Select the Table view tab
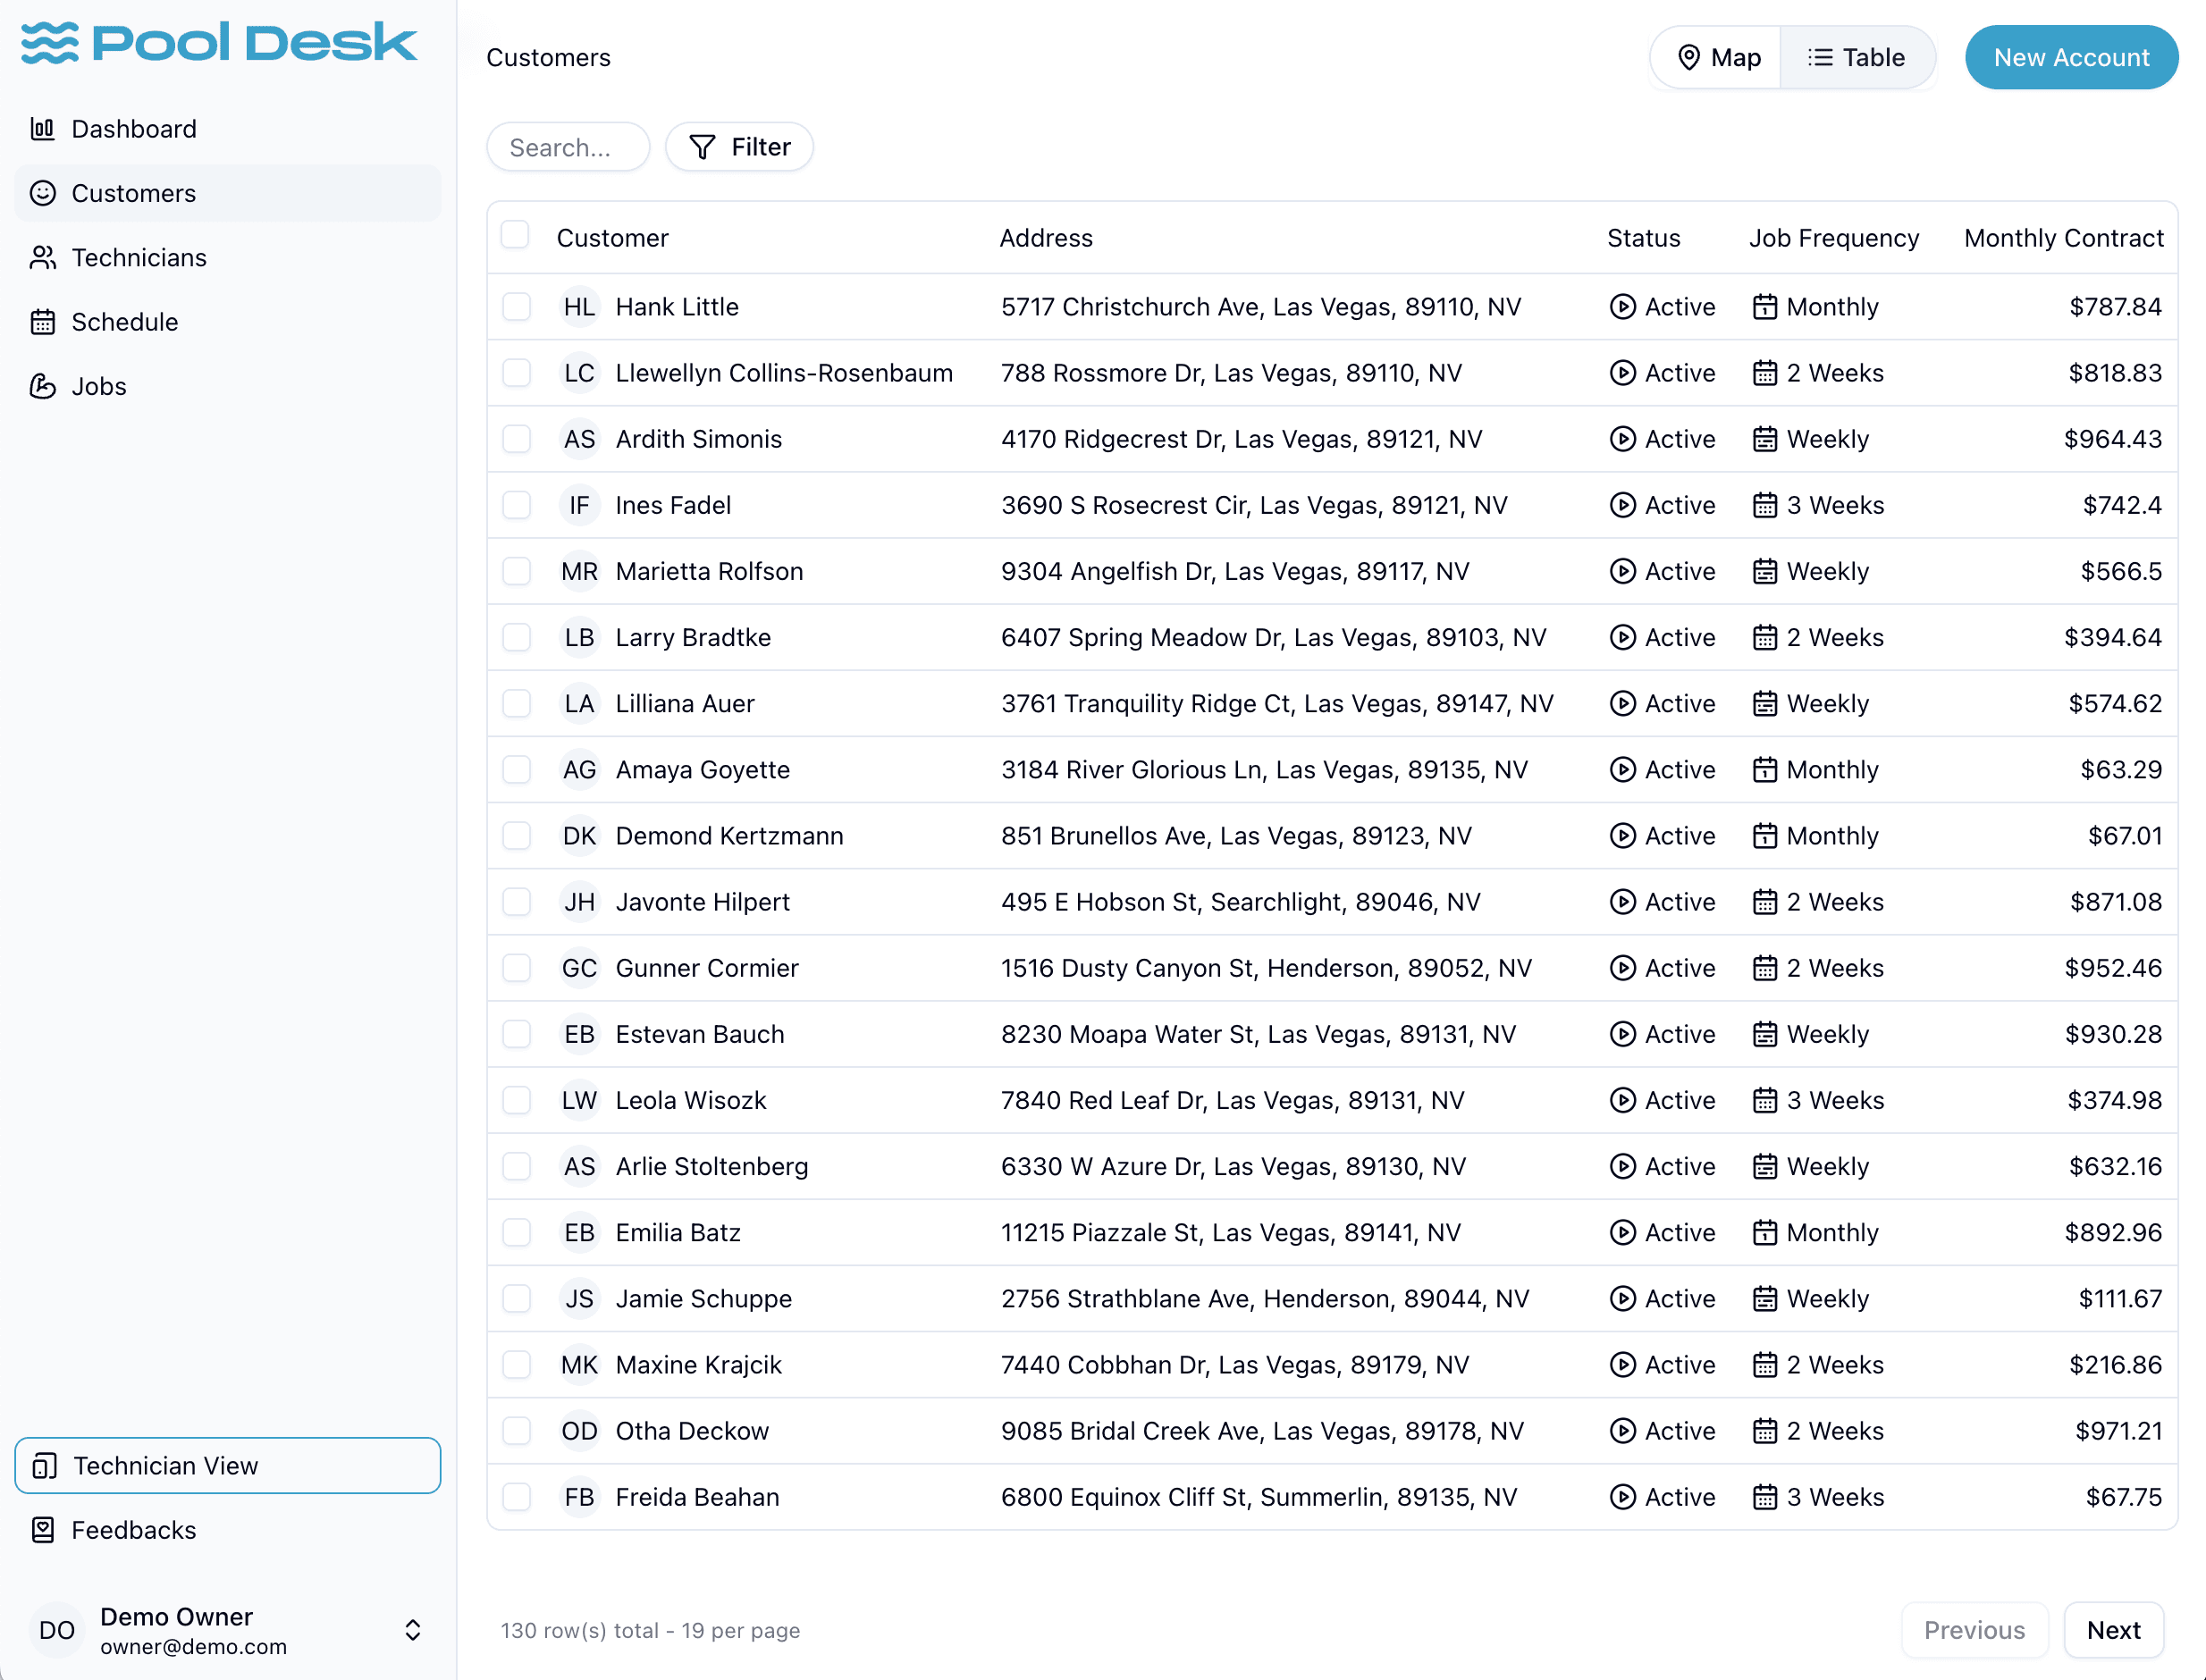This screenshot has height=1680, width=2206. (1856, 58)
